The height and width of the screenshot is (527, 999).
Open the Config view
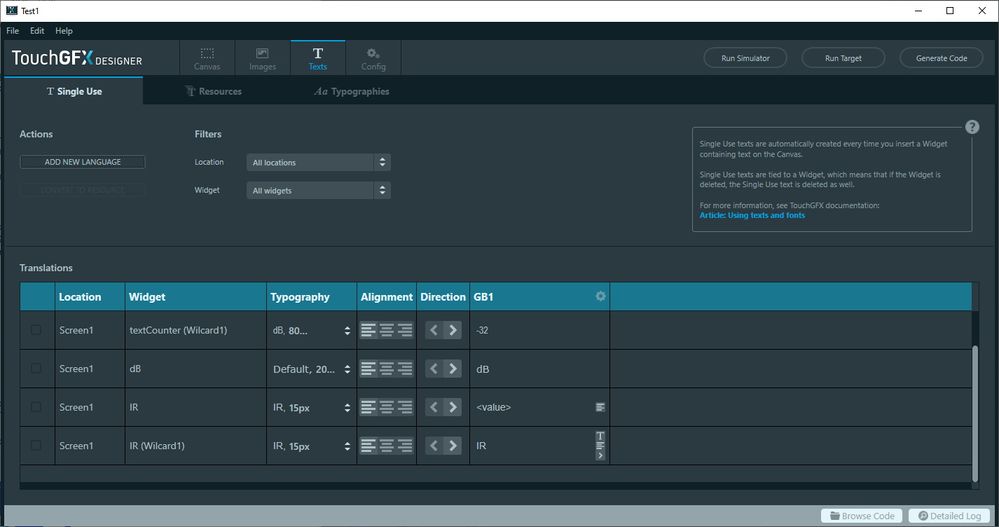coord(373,59)
